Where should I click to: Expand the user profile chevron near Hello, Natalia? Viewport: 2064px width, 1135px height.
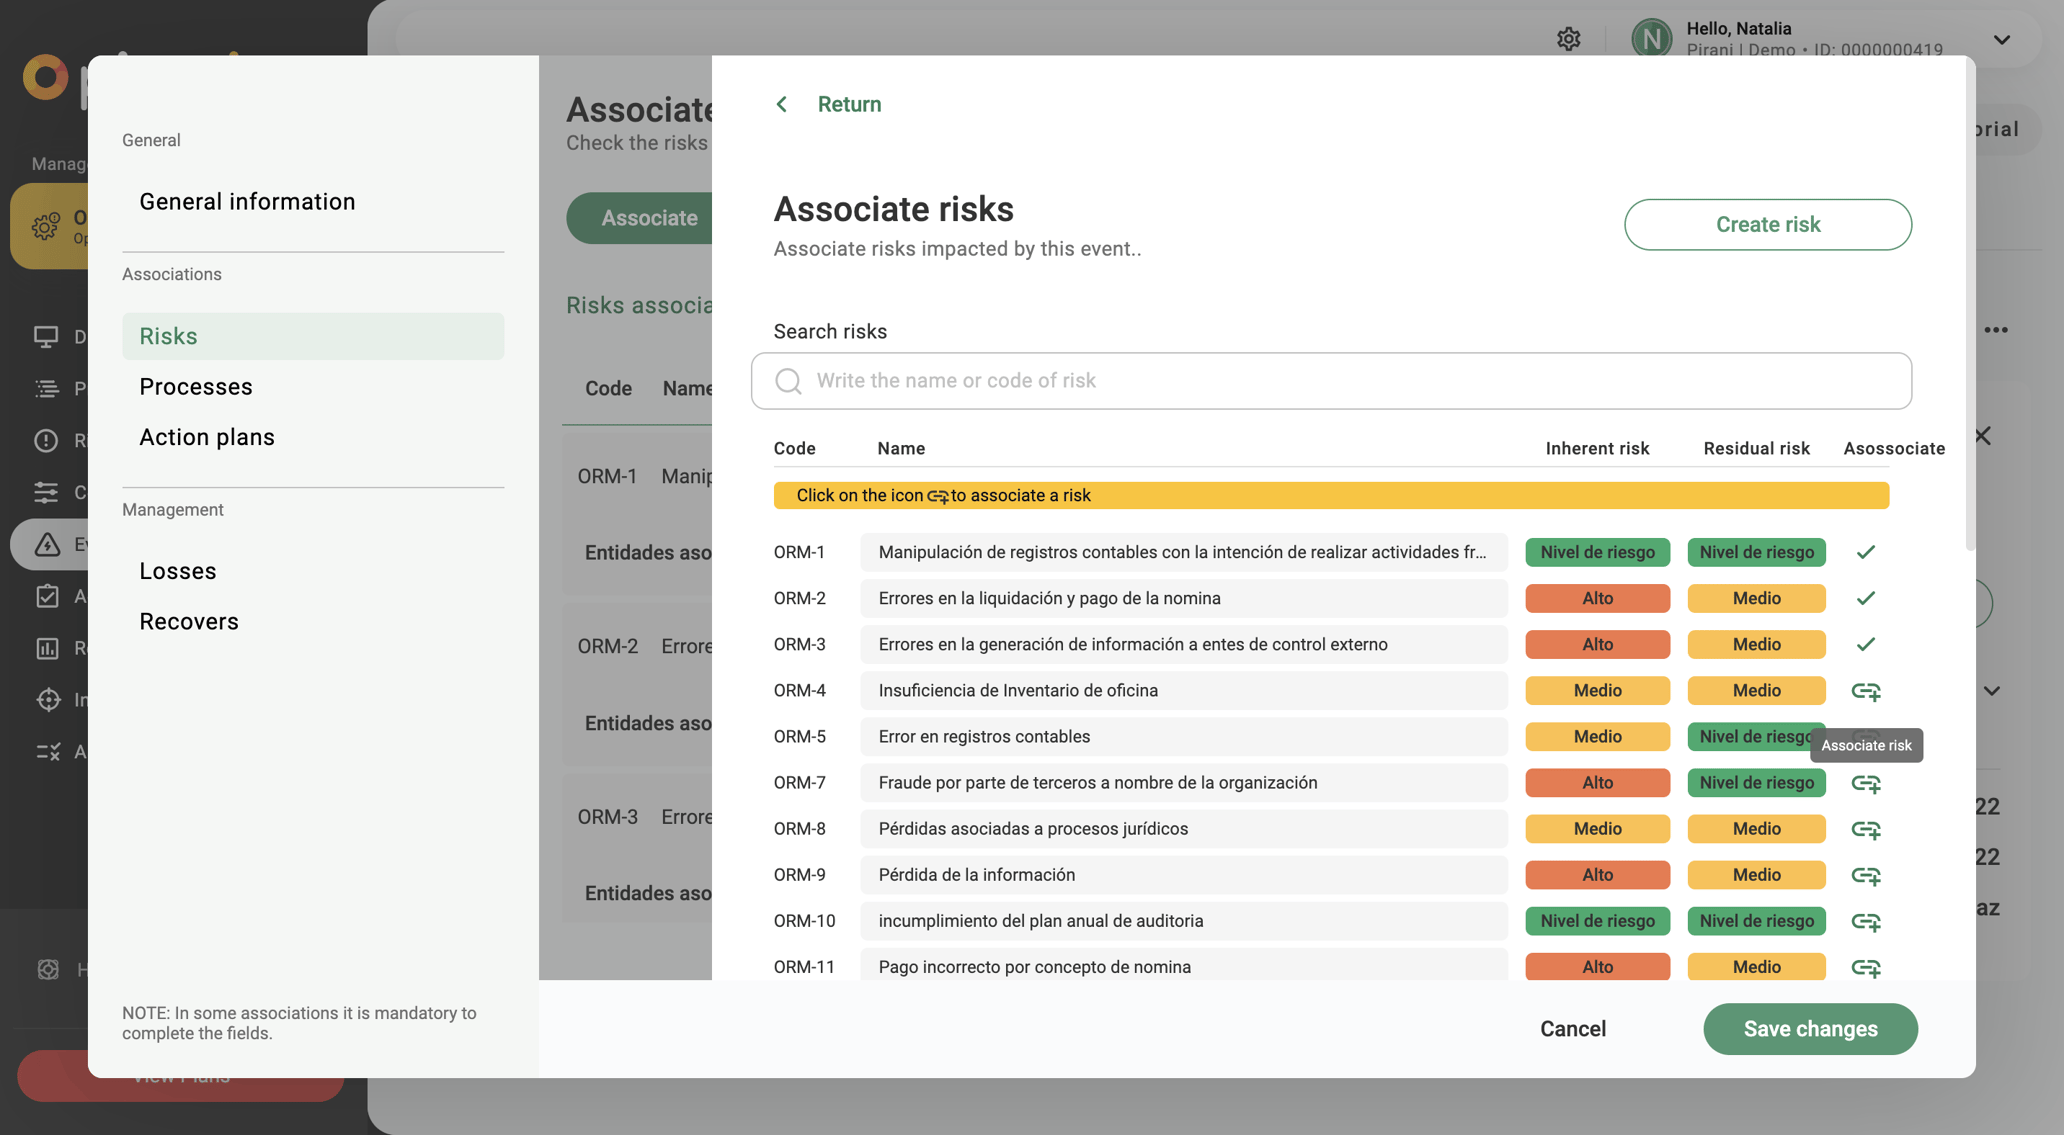click(x=2001, y=39)
